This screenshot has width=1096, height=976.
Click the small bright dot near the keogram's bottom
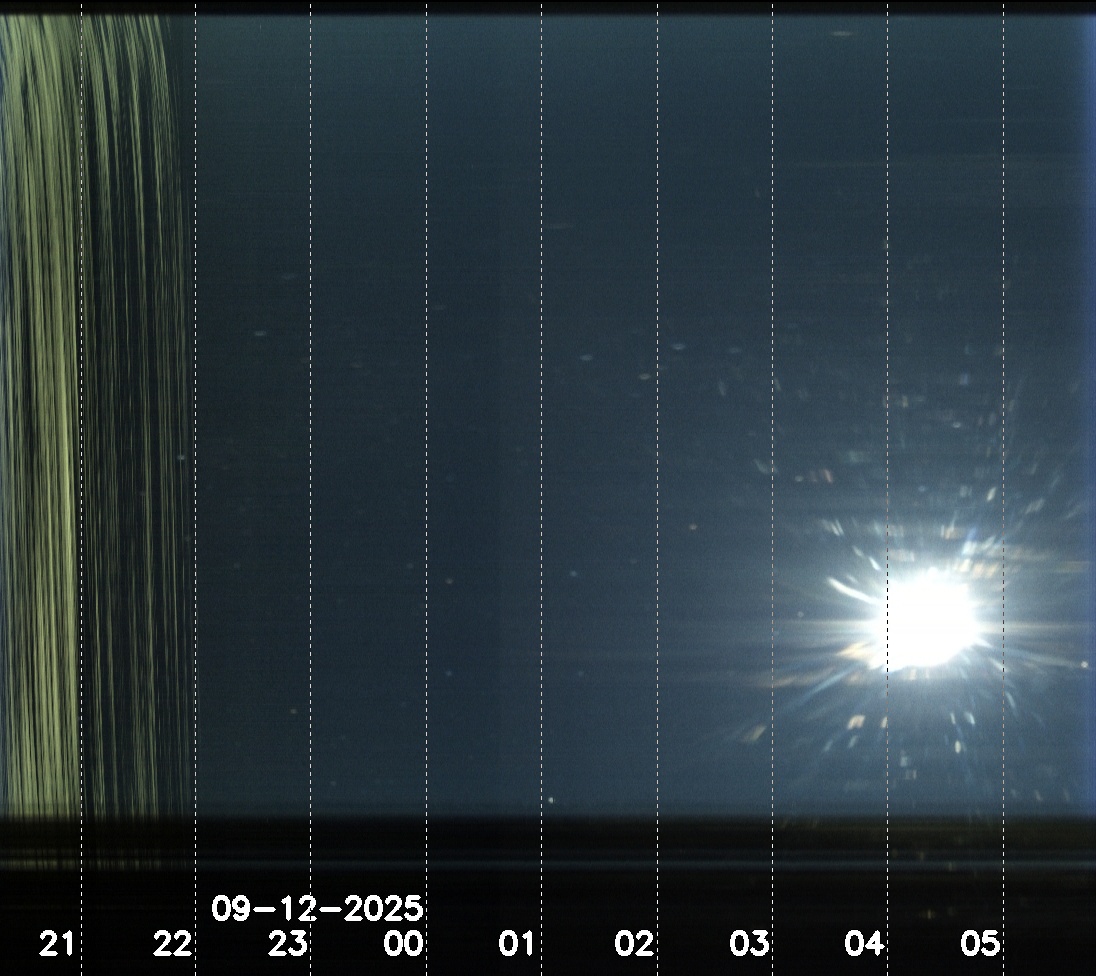[550, 799]
